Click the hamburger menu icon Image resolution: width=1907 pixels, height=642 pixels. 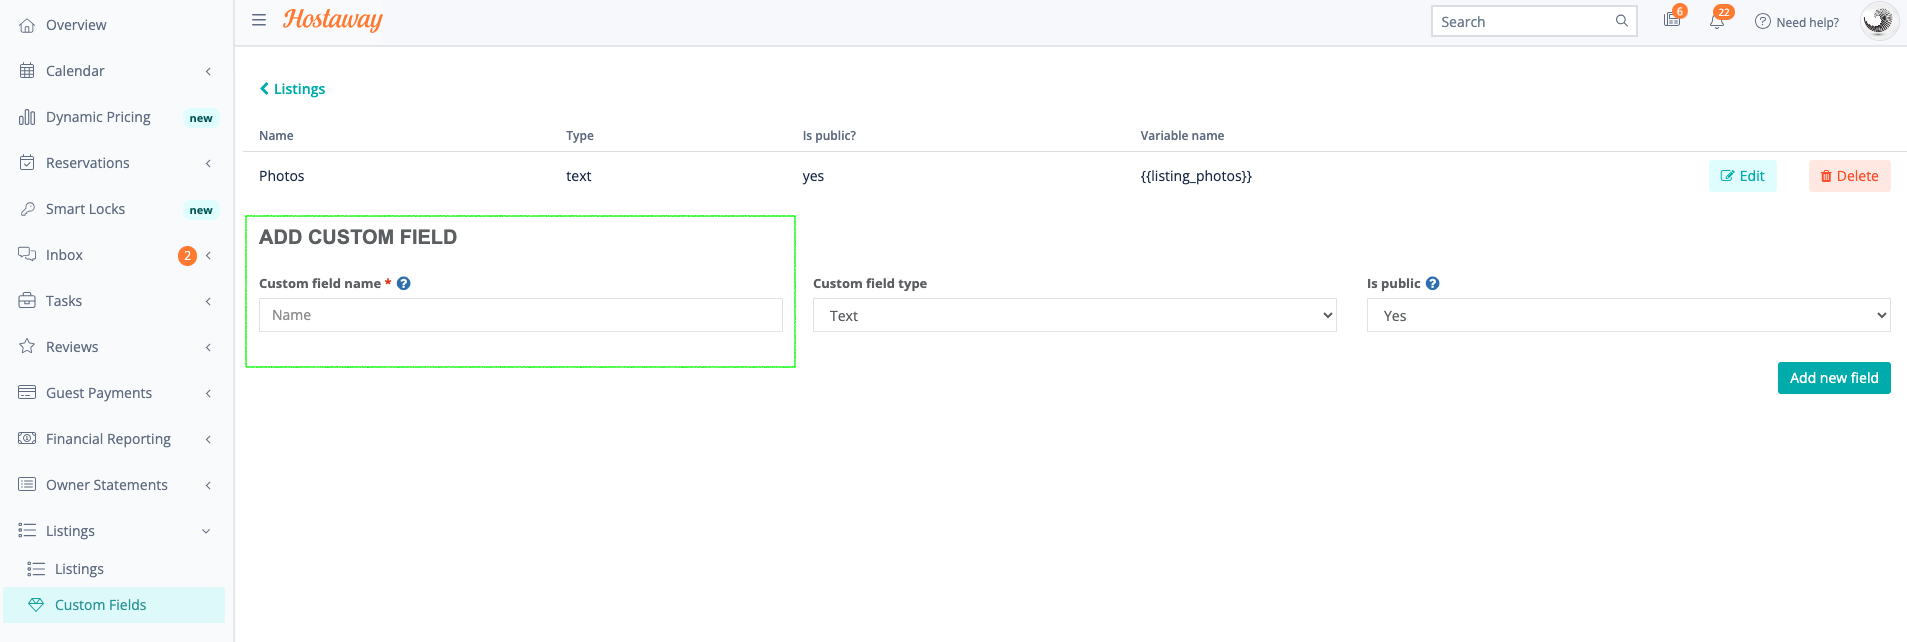(259, 20)
